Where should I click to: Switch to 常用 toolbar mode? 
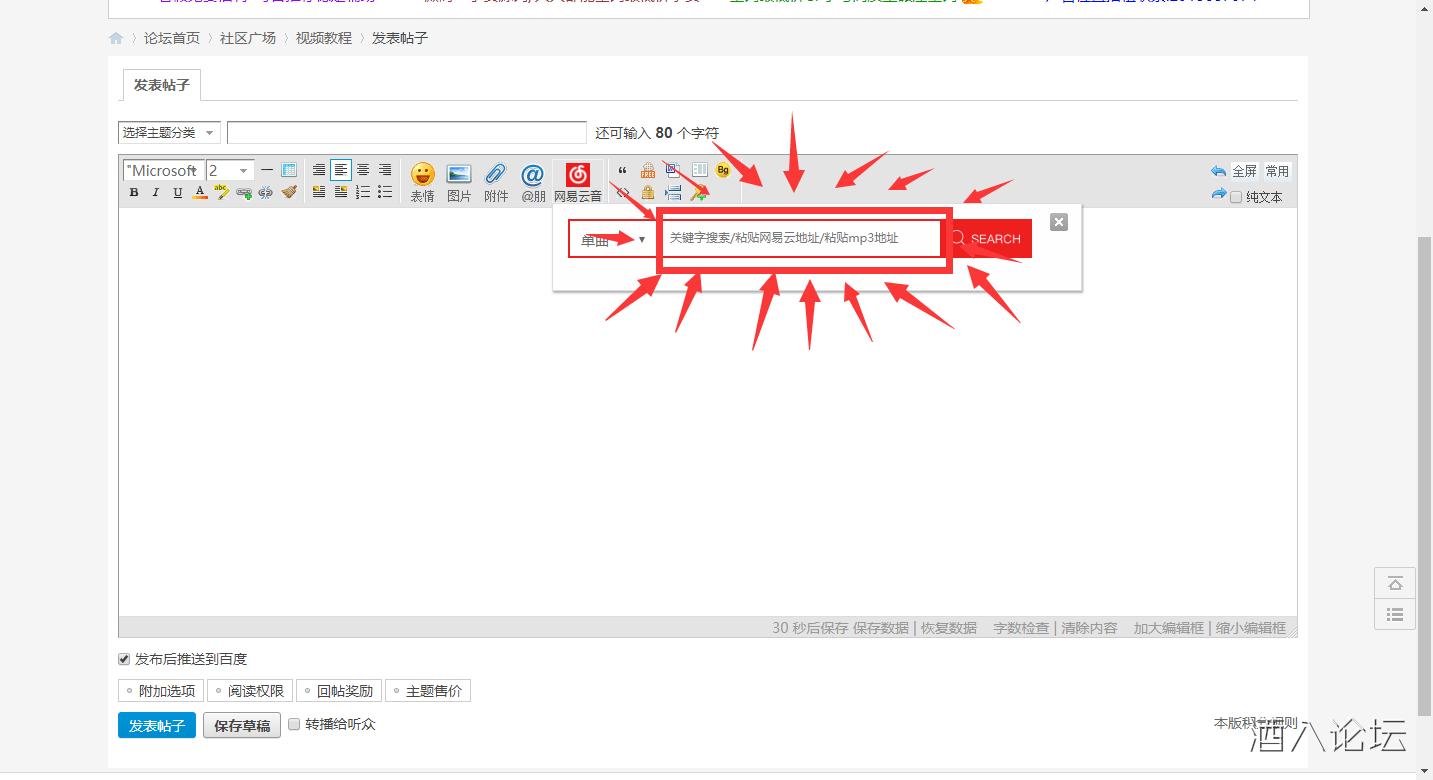tap(1277, 171)
